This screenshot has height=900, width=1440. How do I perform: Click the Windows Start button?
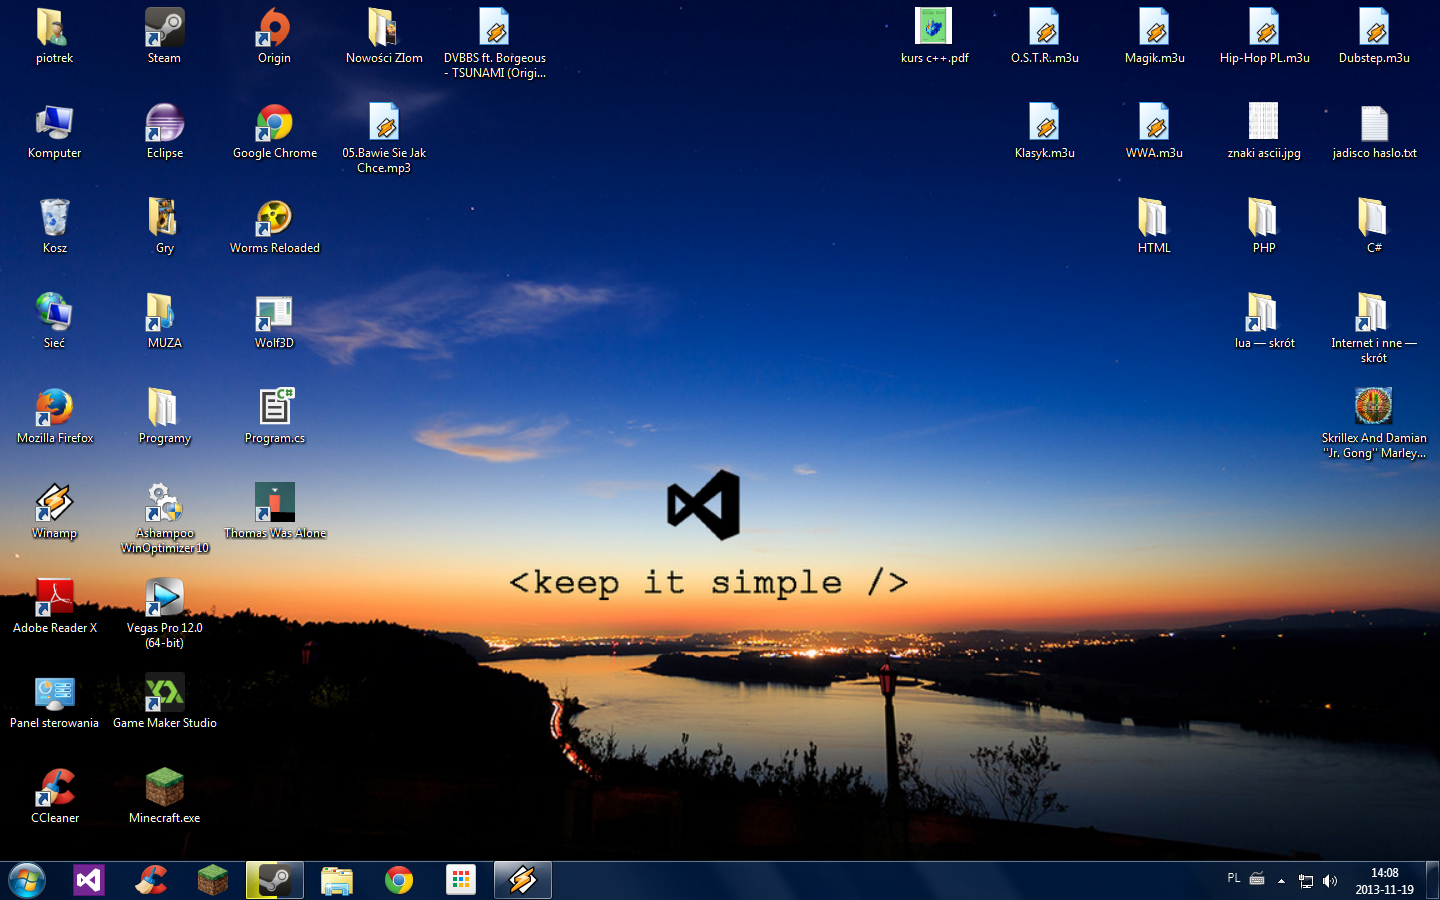(x=27, y=880)
